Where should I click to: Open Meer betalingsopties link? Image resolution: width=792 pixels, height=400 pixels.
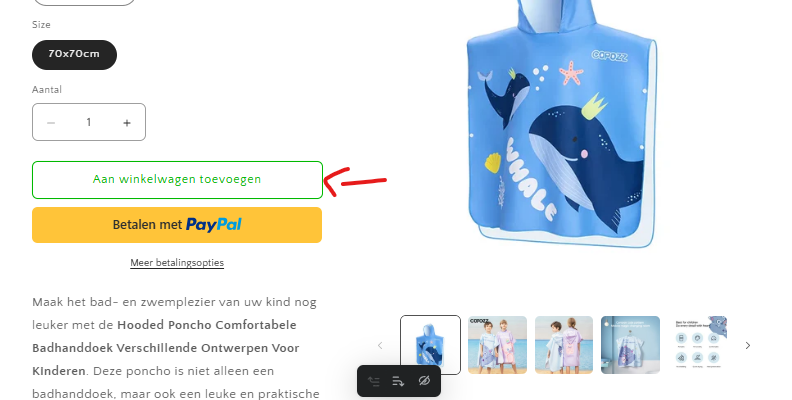[177, 263]
